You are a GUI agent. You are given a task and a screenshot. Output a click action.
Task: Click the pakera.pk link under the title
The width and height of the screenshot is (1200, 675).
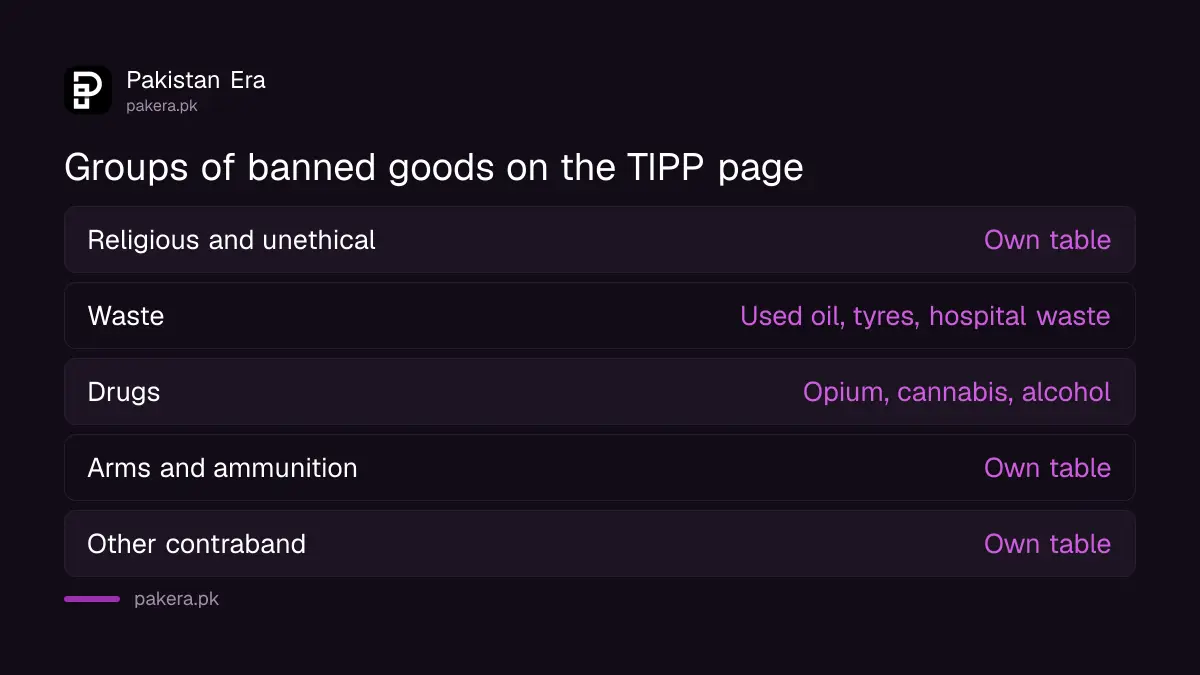tap(162, 106)
